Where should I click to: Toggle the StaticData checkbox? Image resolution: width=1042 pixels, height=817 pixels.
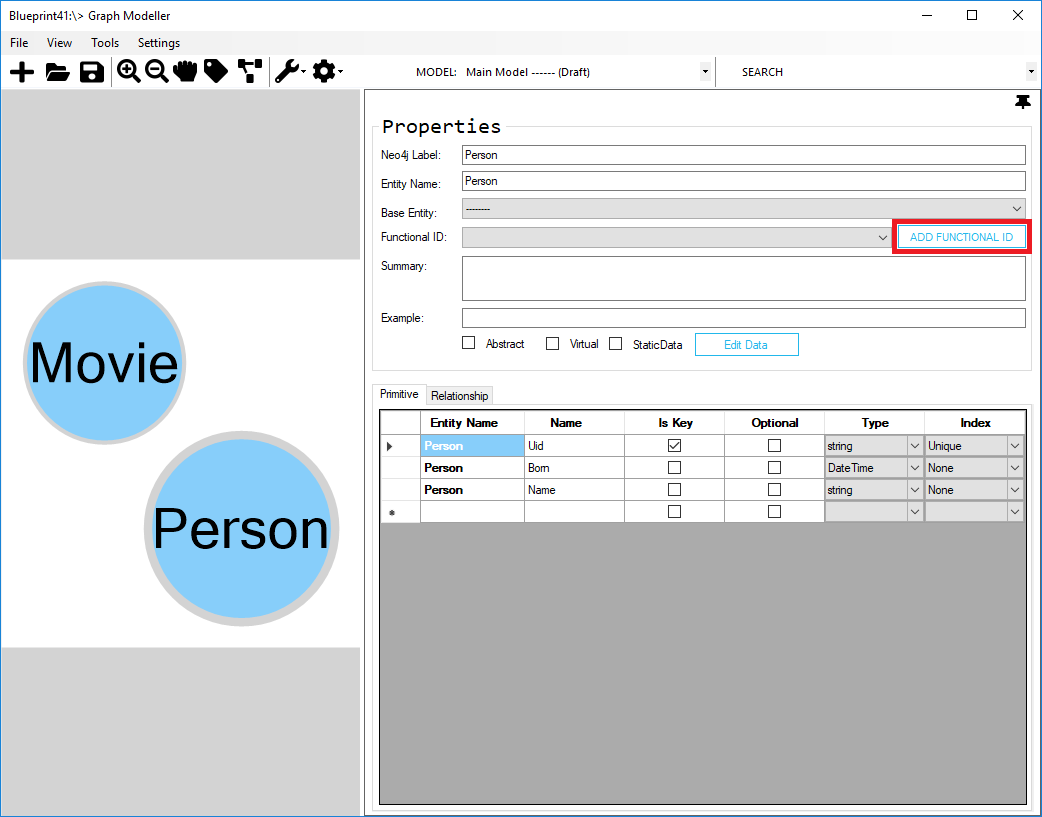[615, 343]
